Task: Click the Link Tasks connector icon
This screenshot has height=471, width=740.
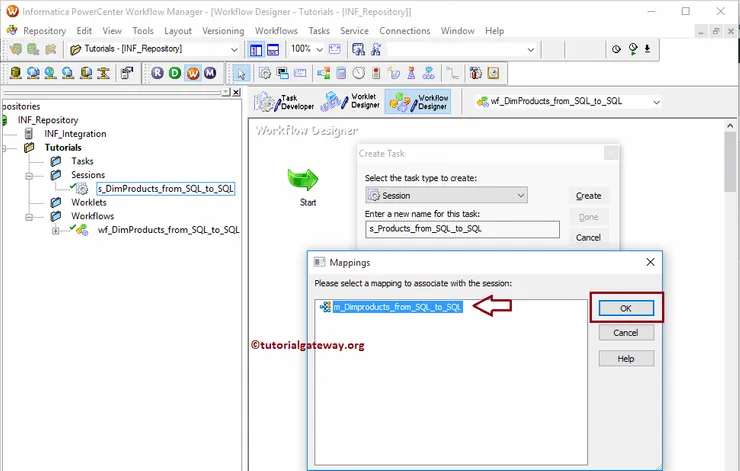Action: 452,73
